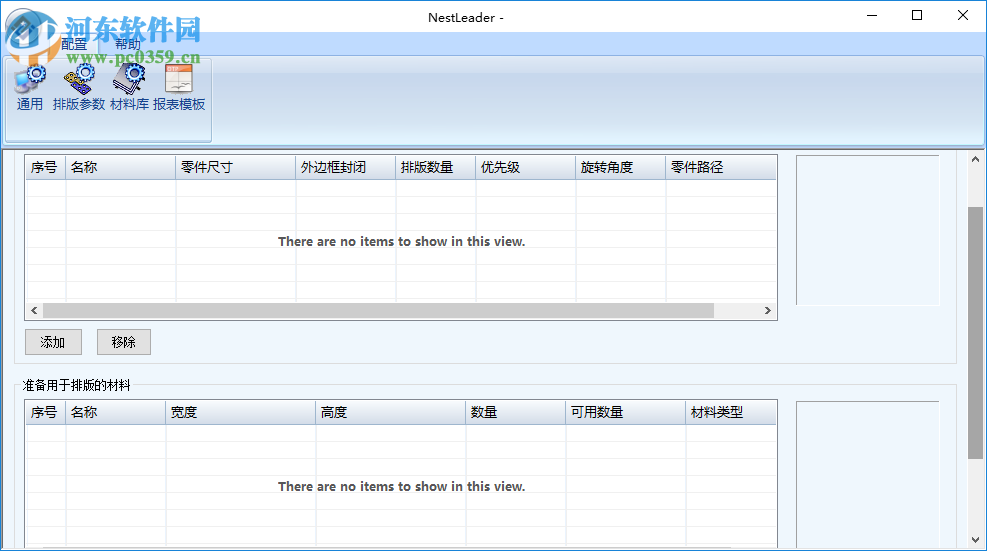Click the main vertical scrollbar thumb
This screenshot has width=987, height=551.
coord(975,332)
